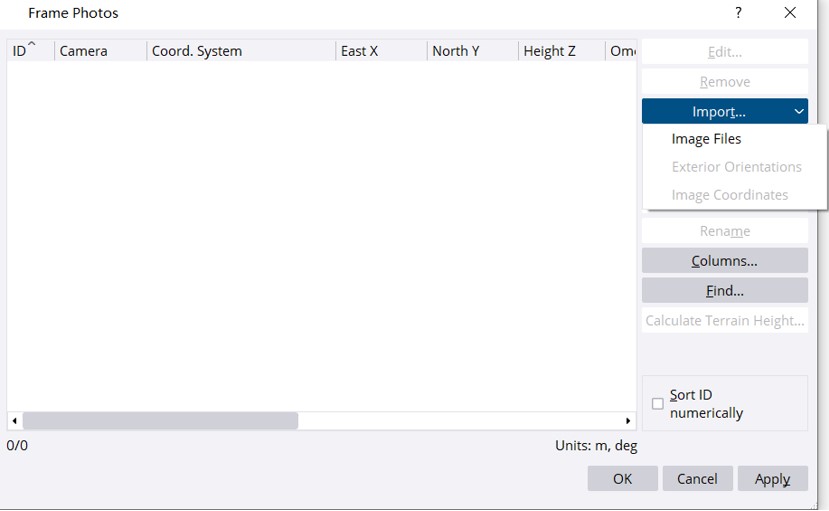
Task: Close the Frame Photos dialog
Action: [790, 13]
